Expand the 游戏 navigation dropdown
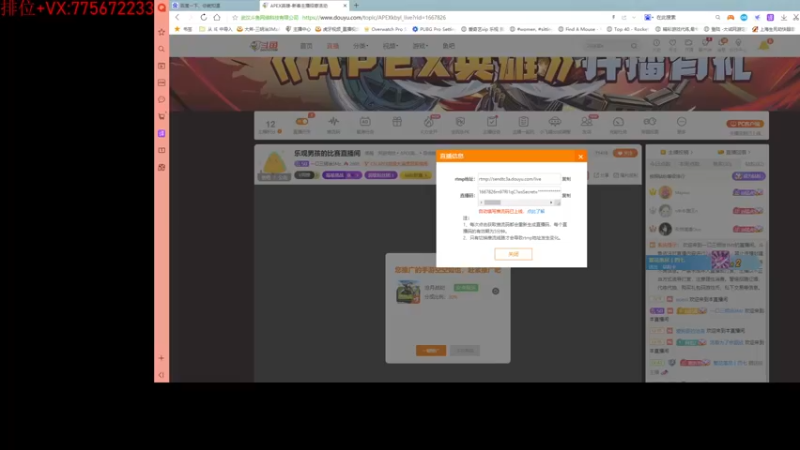Screen dimensions: 800x450 (x=420, y=46)
